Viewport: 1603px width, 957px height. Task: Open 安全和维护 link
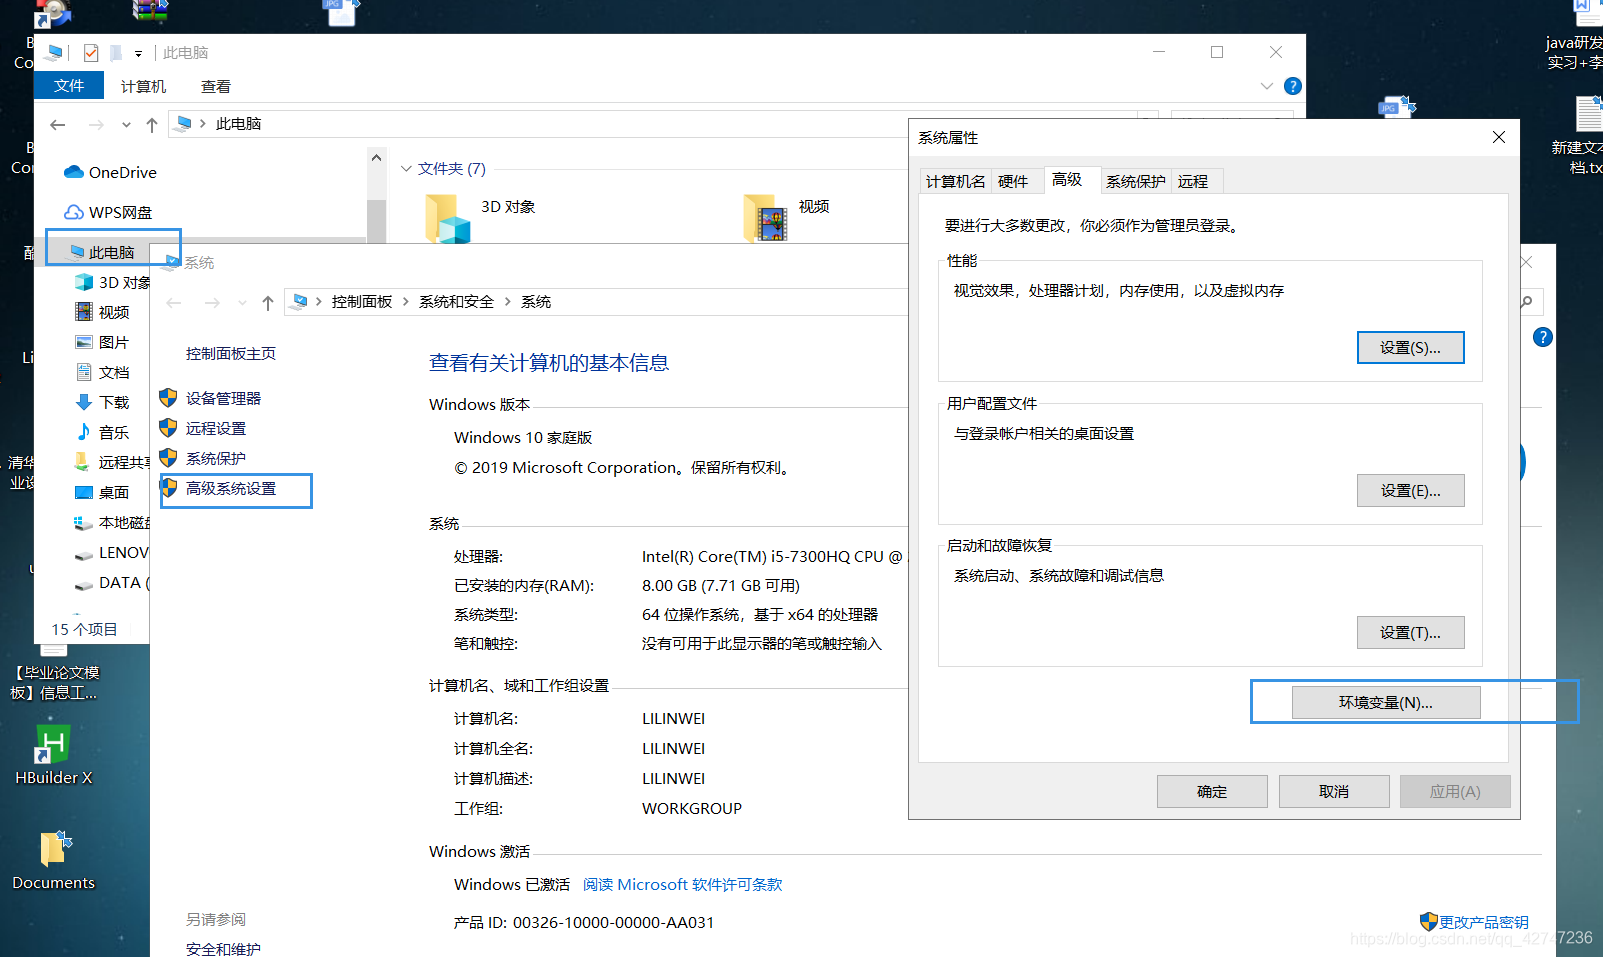point(223,949)
